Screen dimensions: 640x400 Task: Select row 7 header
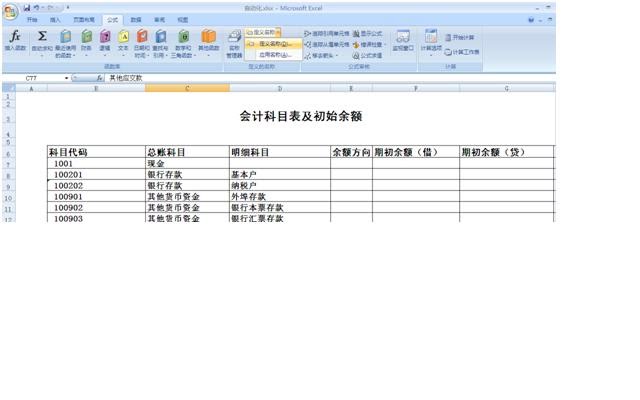(9, 164)
